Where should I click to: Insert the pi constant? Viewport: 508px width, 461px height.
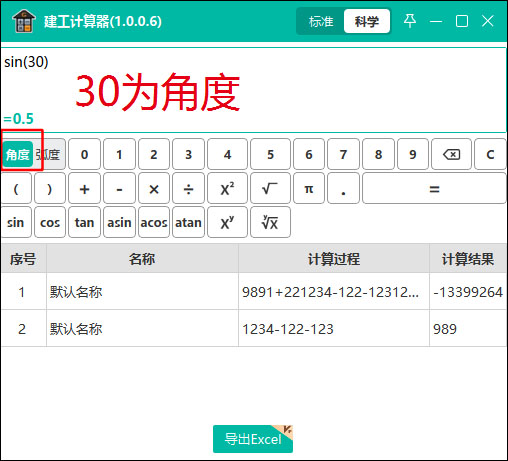click(309, 189)
